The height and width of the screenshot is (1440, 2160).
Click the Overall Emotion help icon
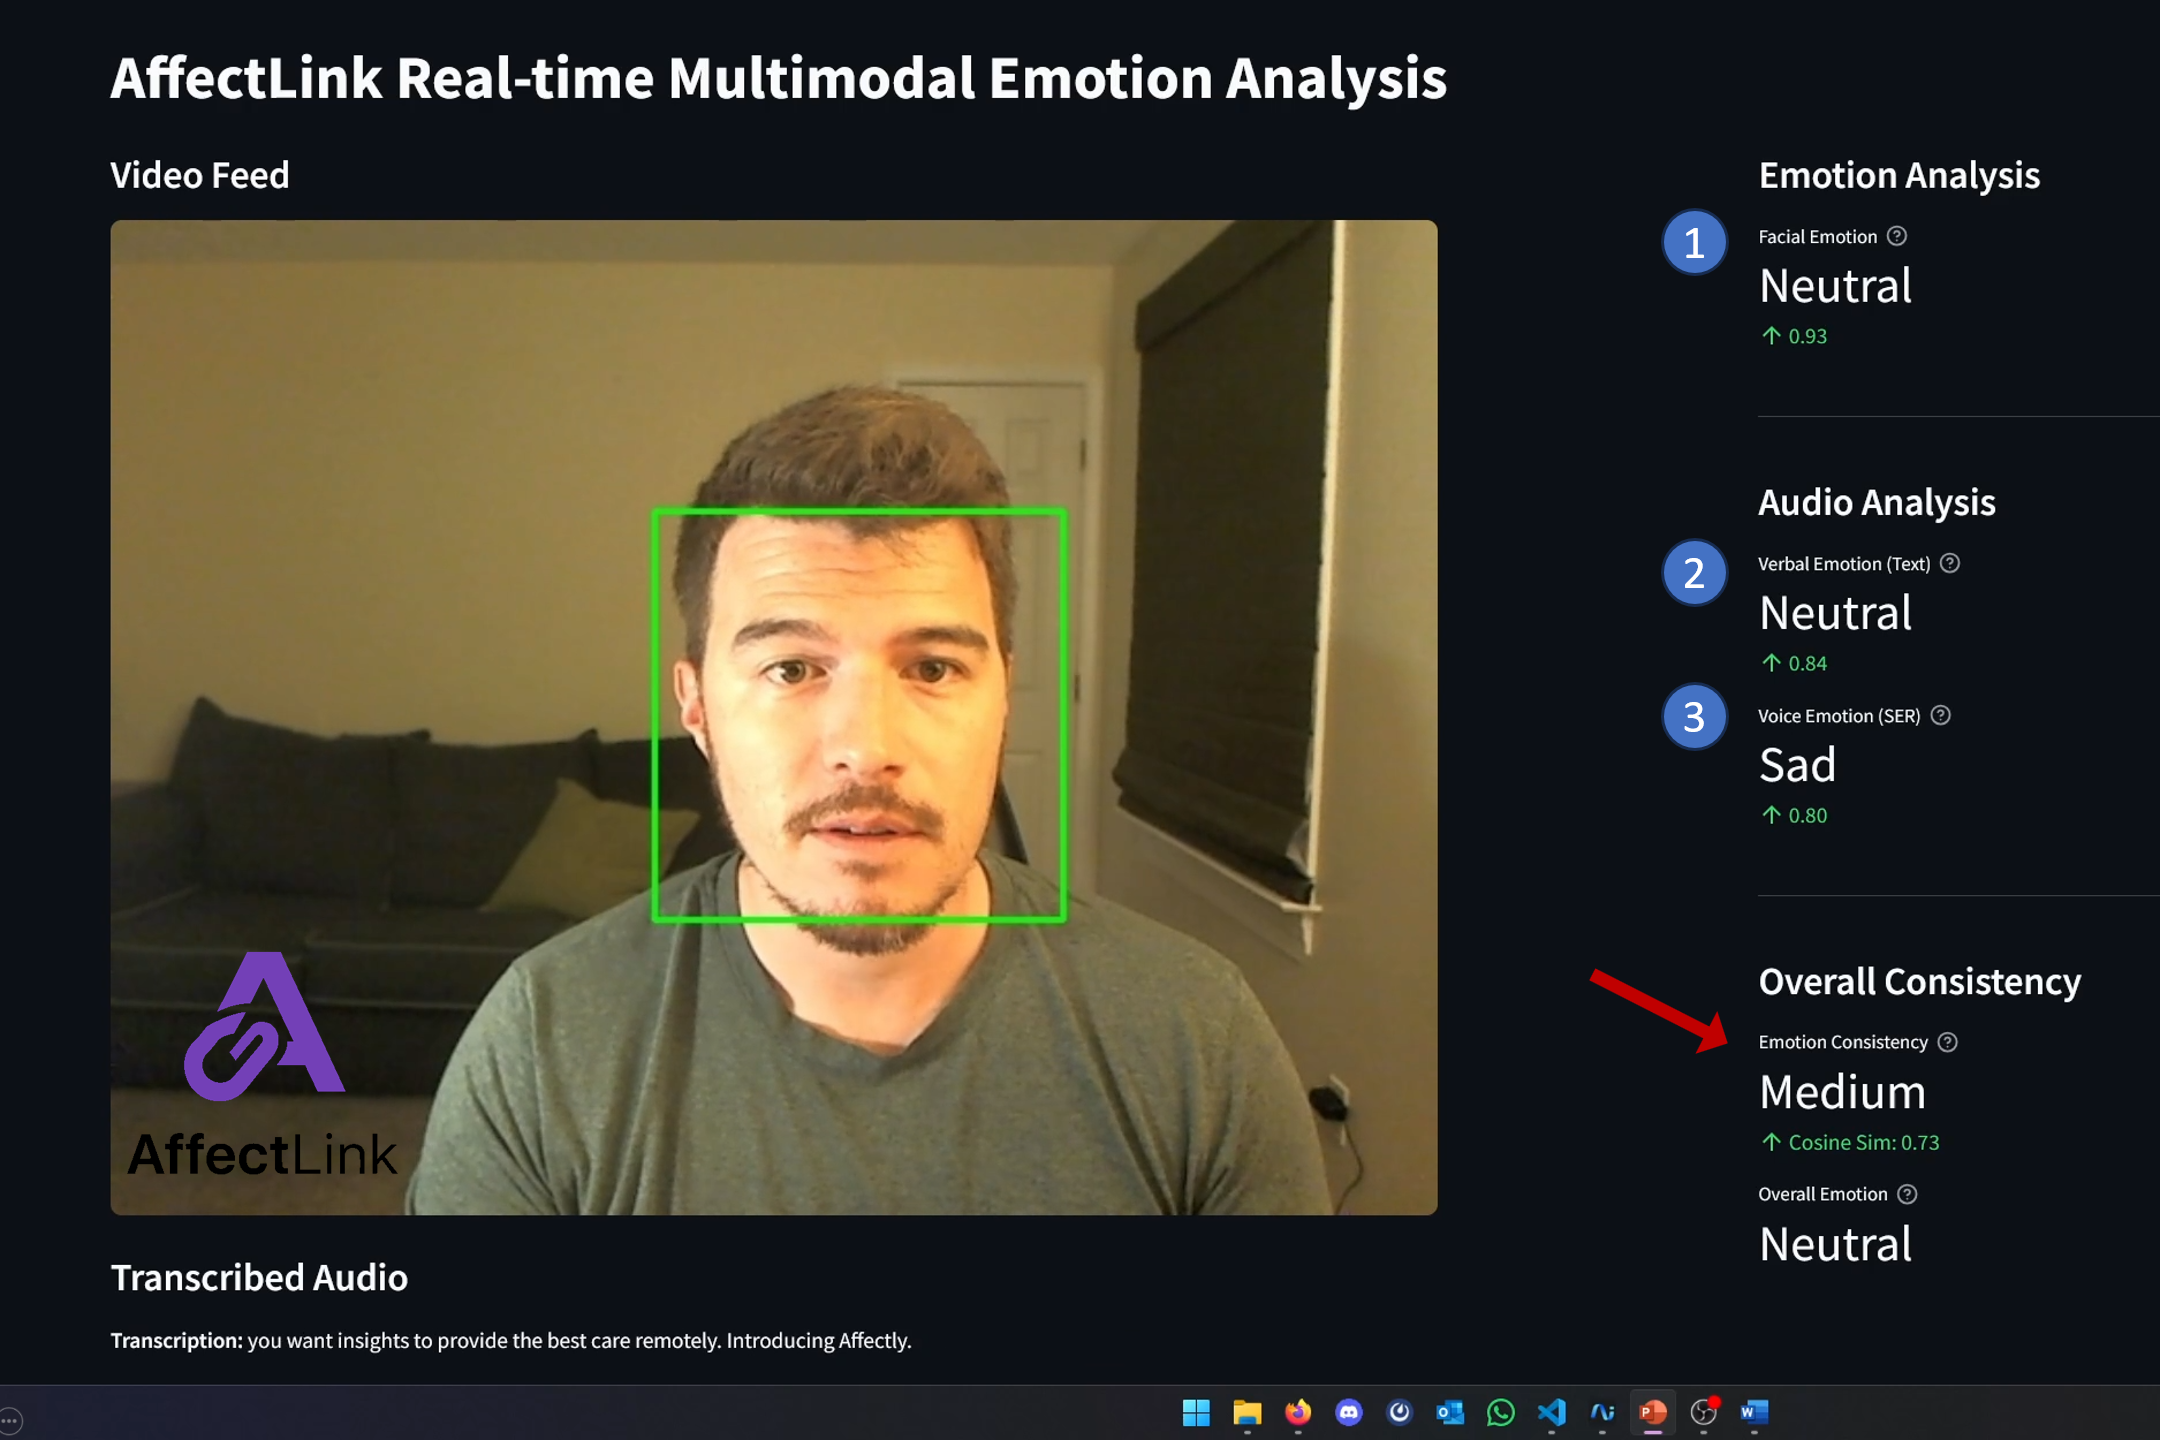click(1907, 1194)
